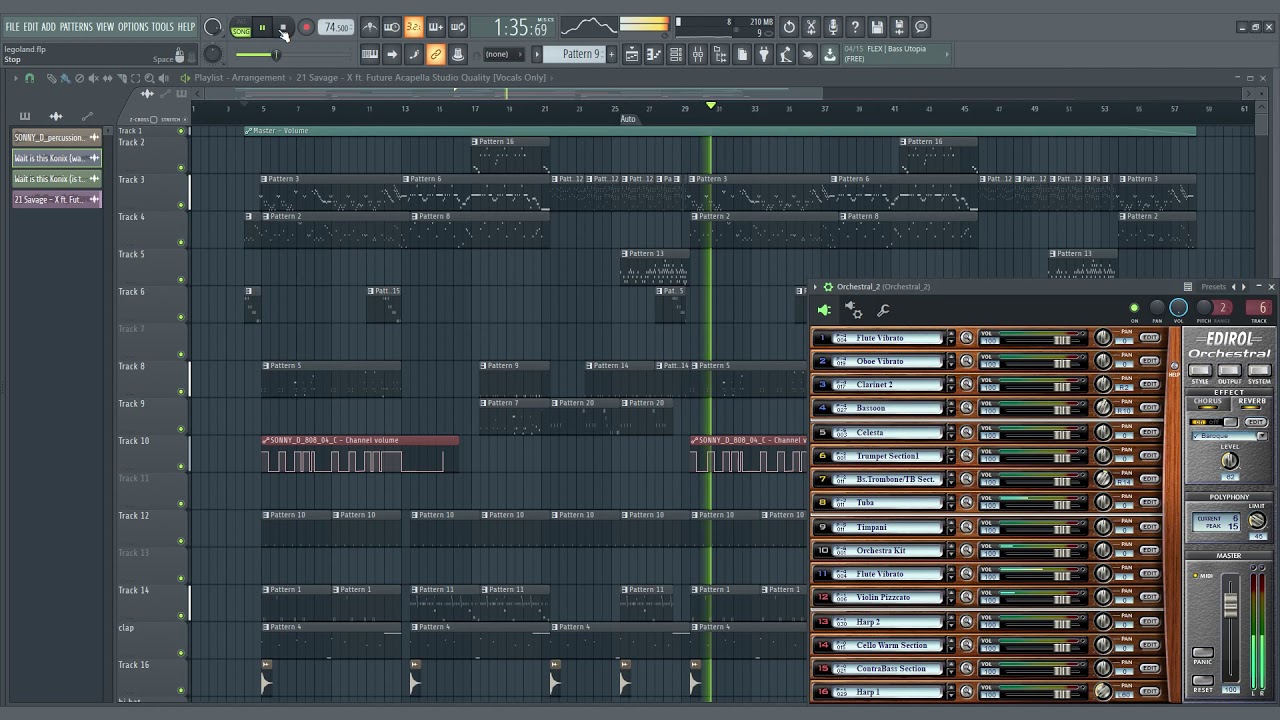Click the OUTPUT button in Edirol Orchestral
This screenshot has width=1280, height=720.
tap(1229, 371)
